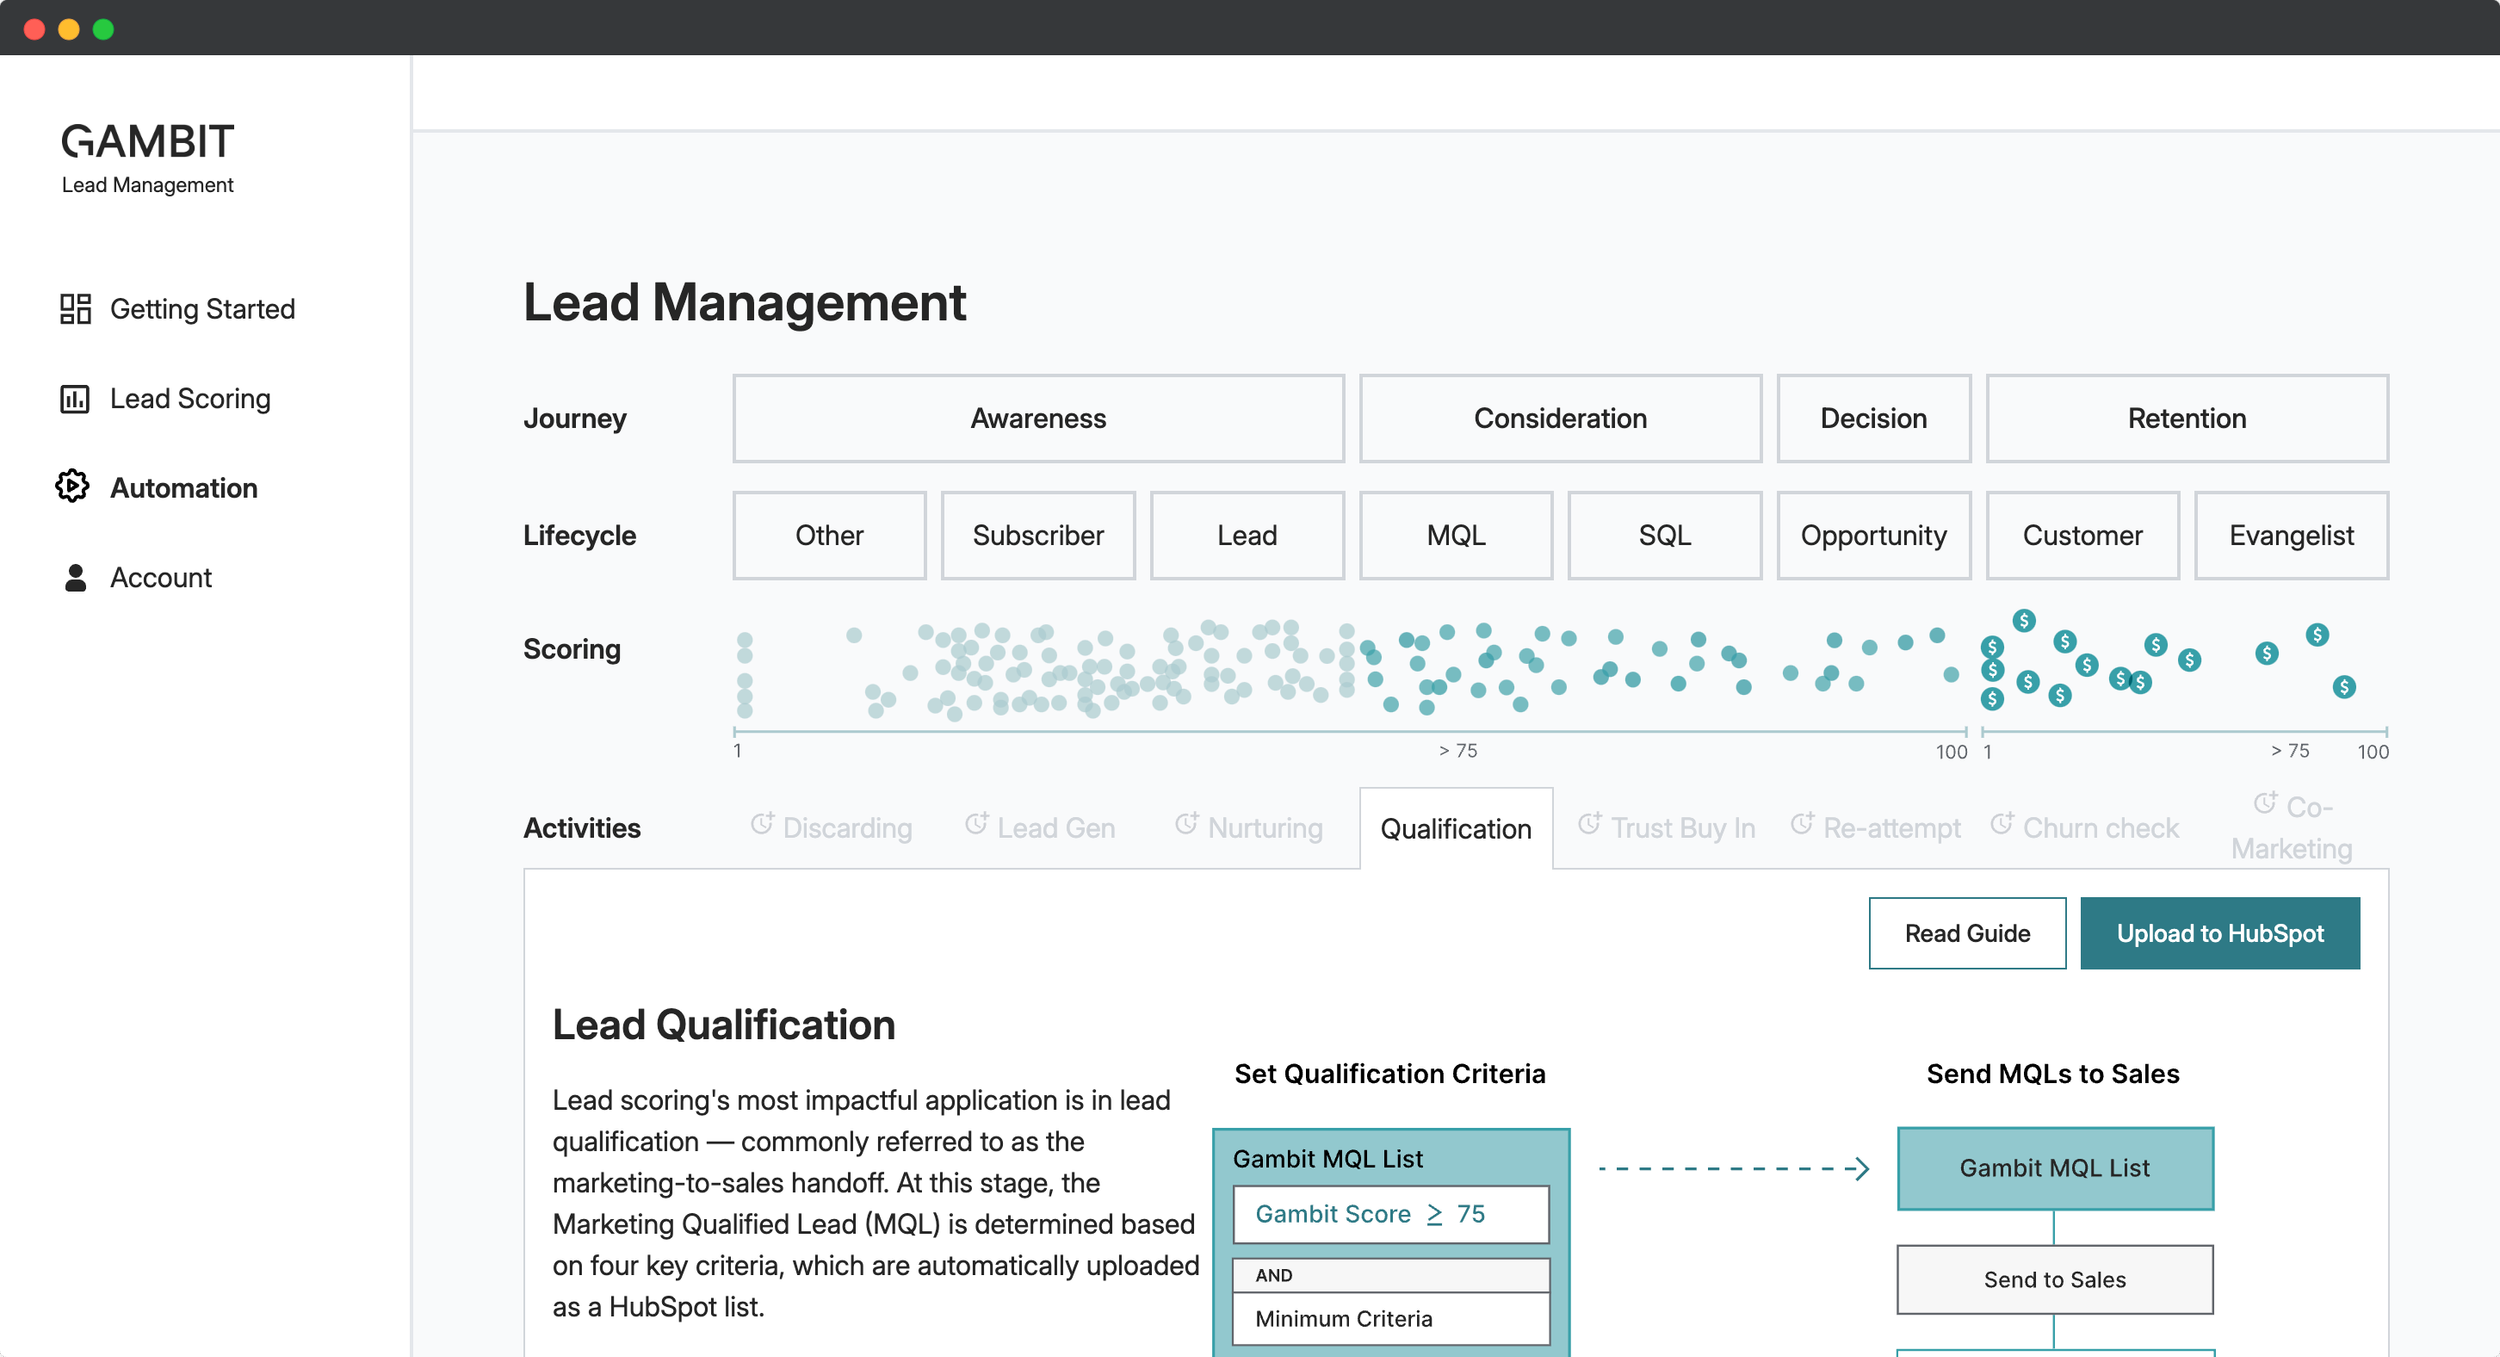Click the clock icon beside Lead Gen
Screen dimensions: 2500x1357
976,824
